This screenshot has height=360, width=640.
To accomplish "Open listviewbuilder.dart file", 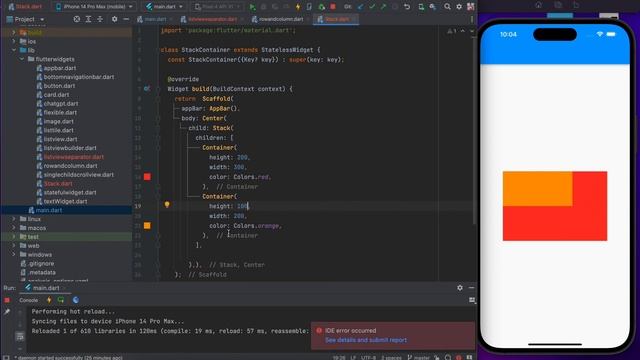I will point(70,148).
